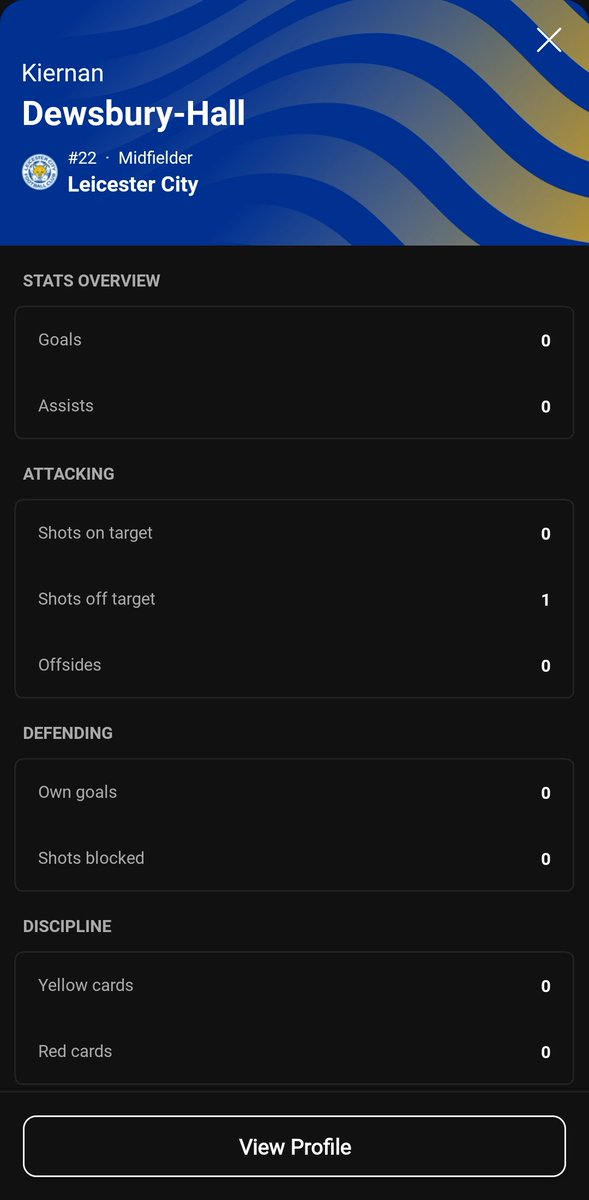
Task: Select the Red cards row
Action: click(x=294, y=1051)
